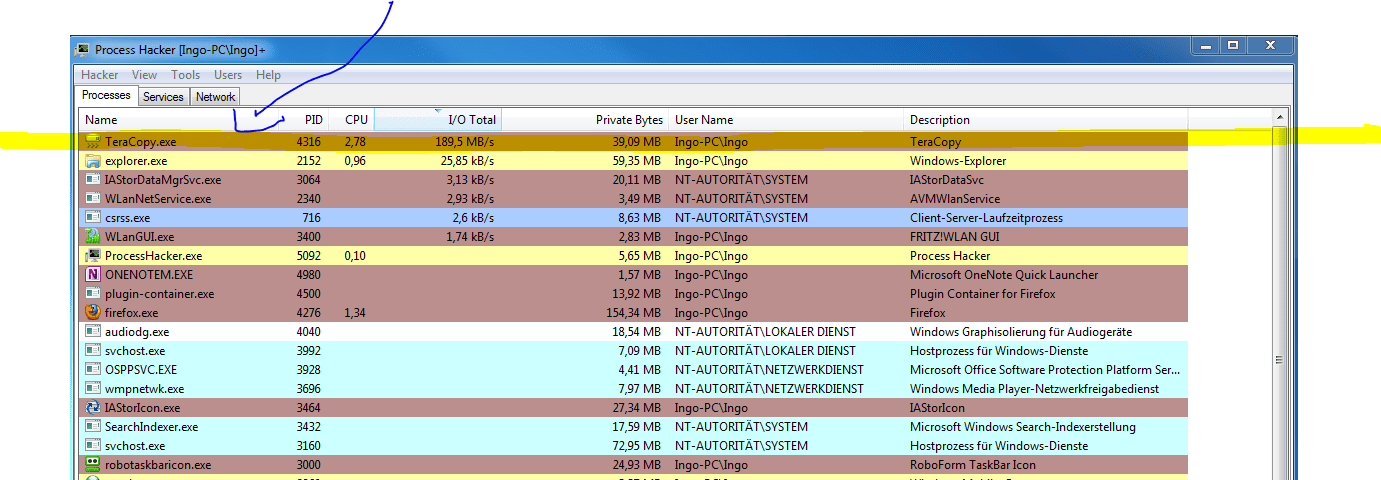
Task: Sort processes by I/O Total column
Action: [x=438, y=120]
